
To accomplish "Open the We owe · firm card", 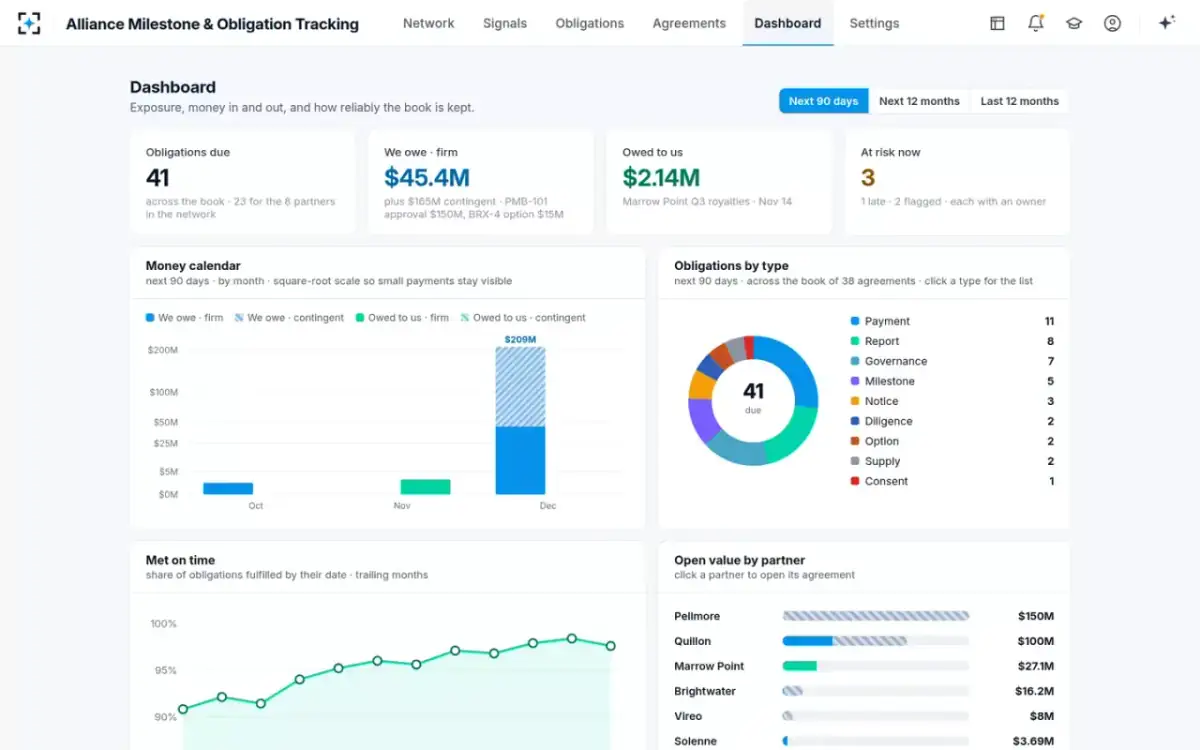I will click(x=480, y=182).
